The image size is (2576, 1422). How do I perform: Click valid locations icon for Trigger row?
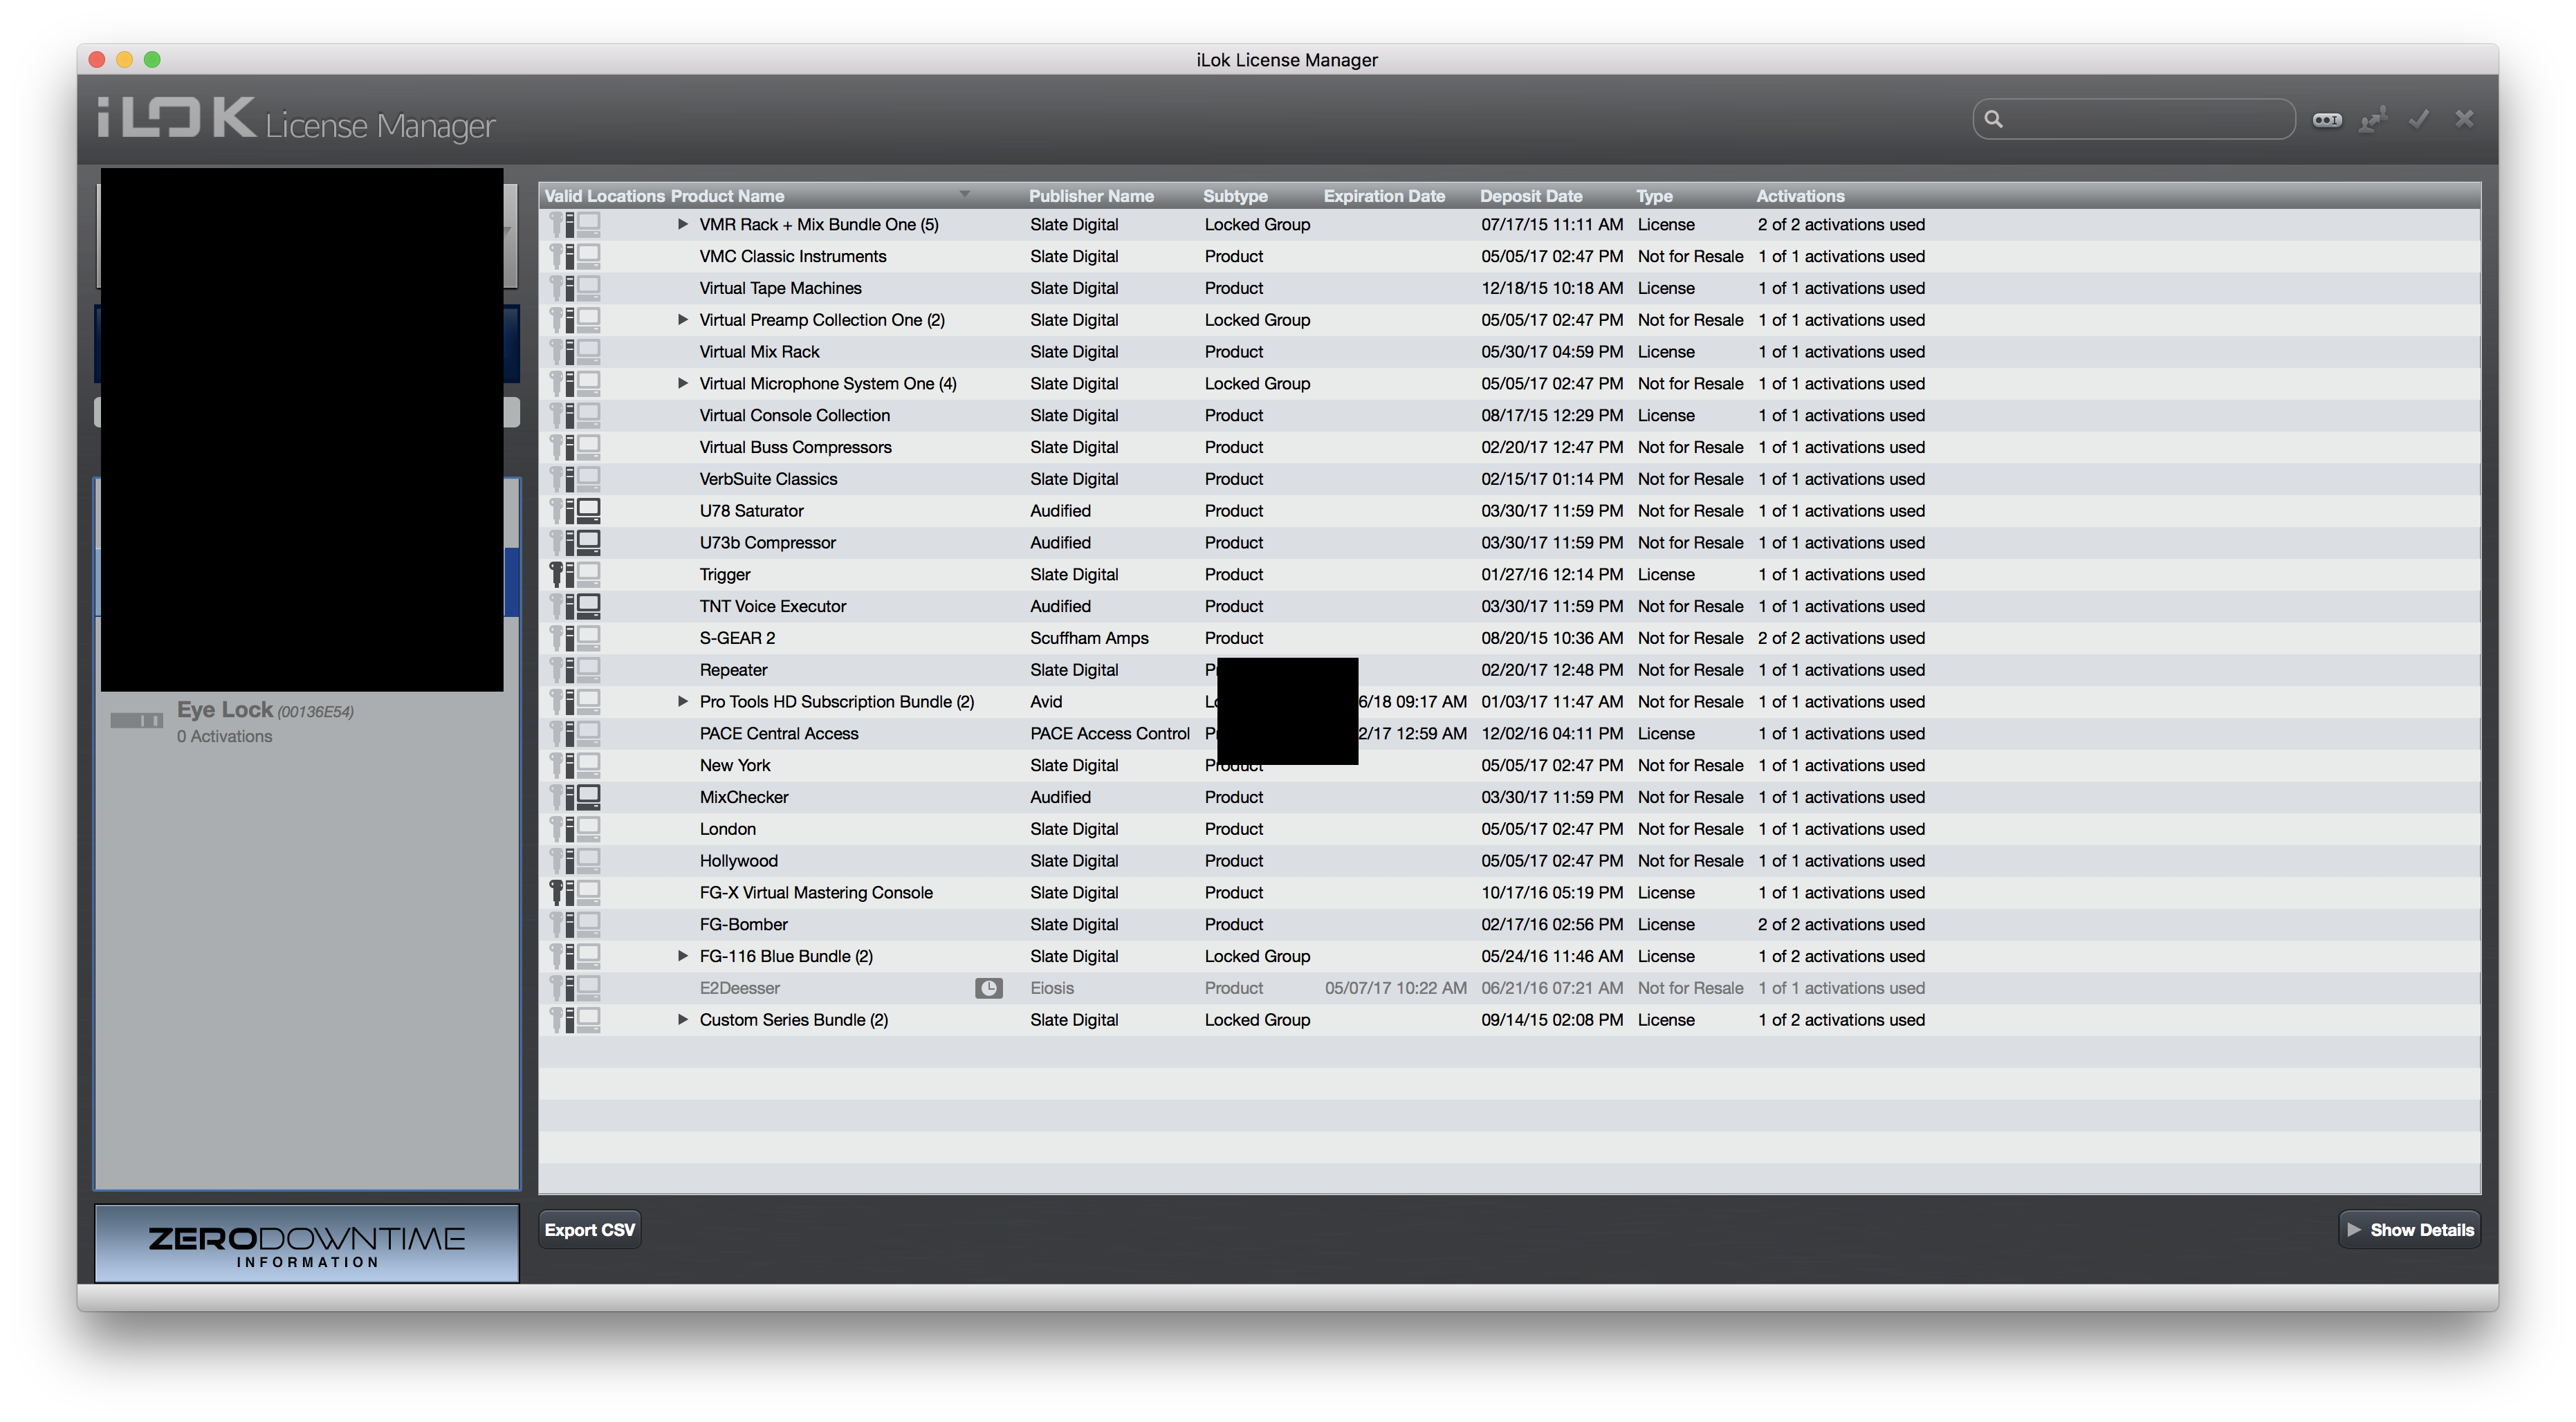[x=575, y=575]
